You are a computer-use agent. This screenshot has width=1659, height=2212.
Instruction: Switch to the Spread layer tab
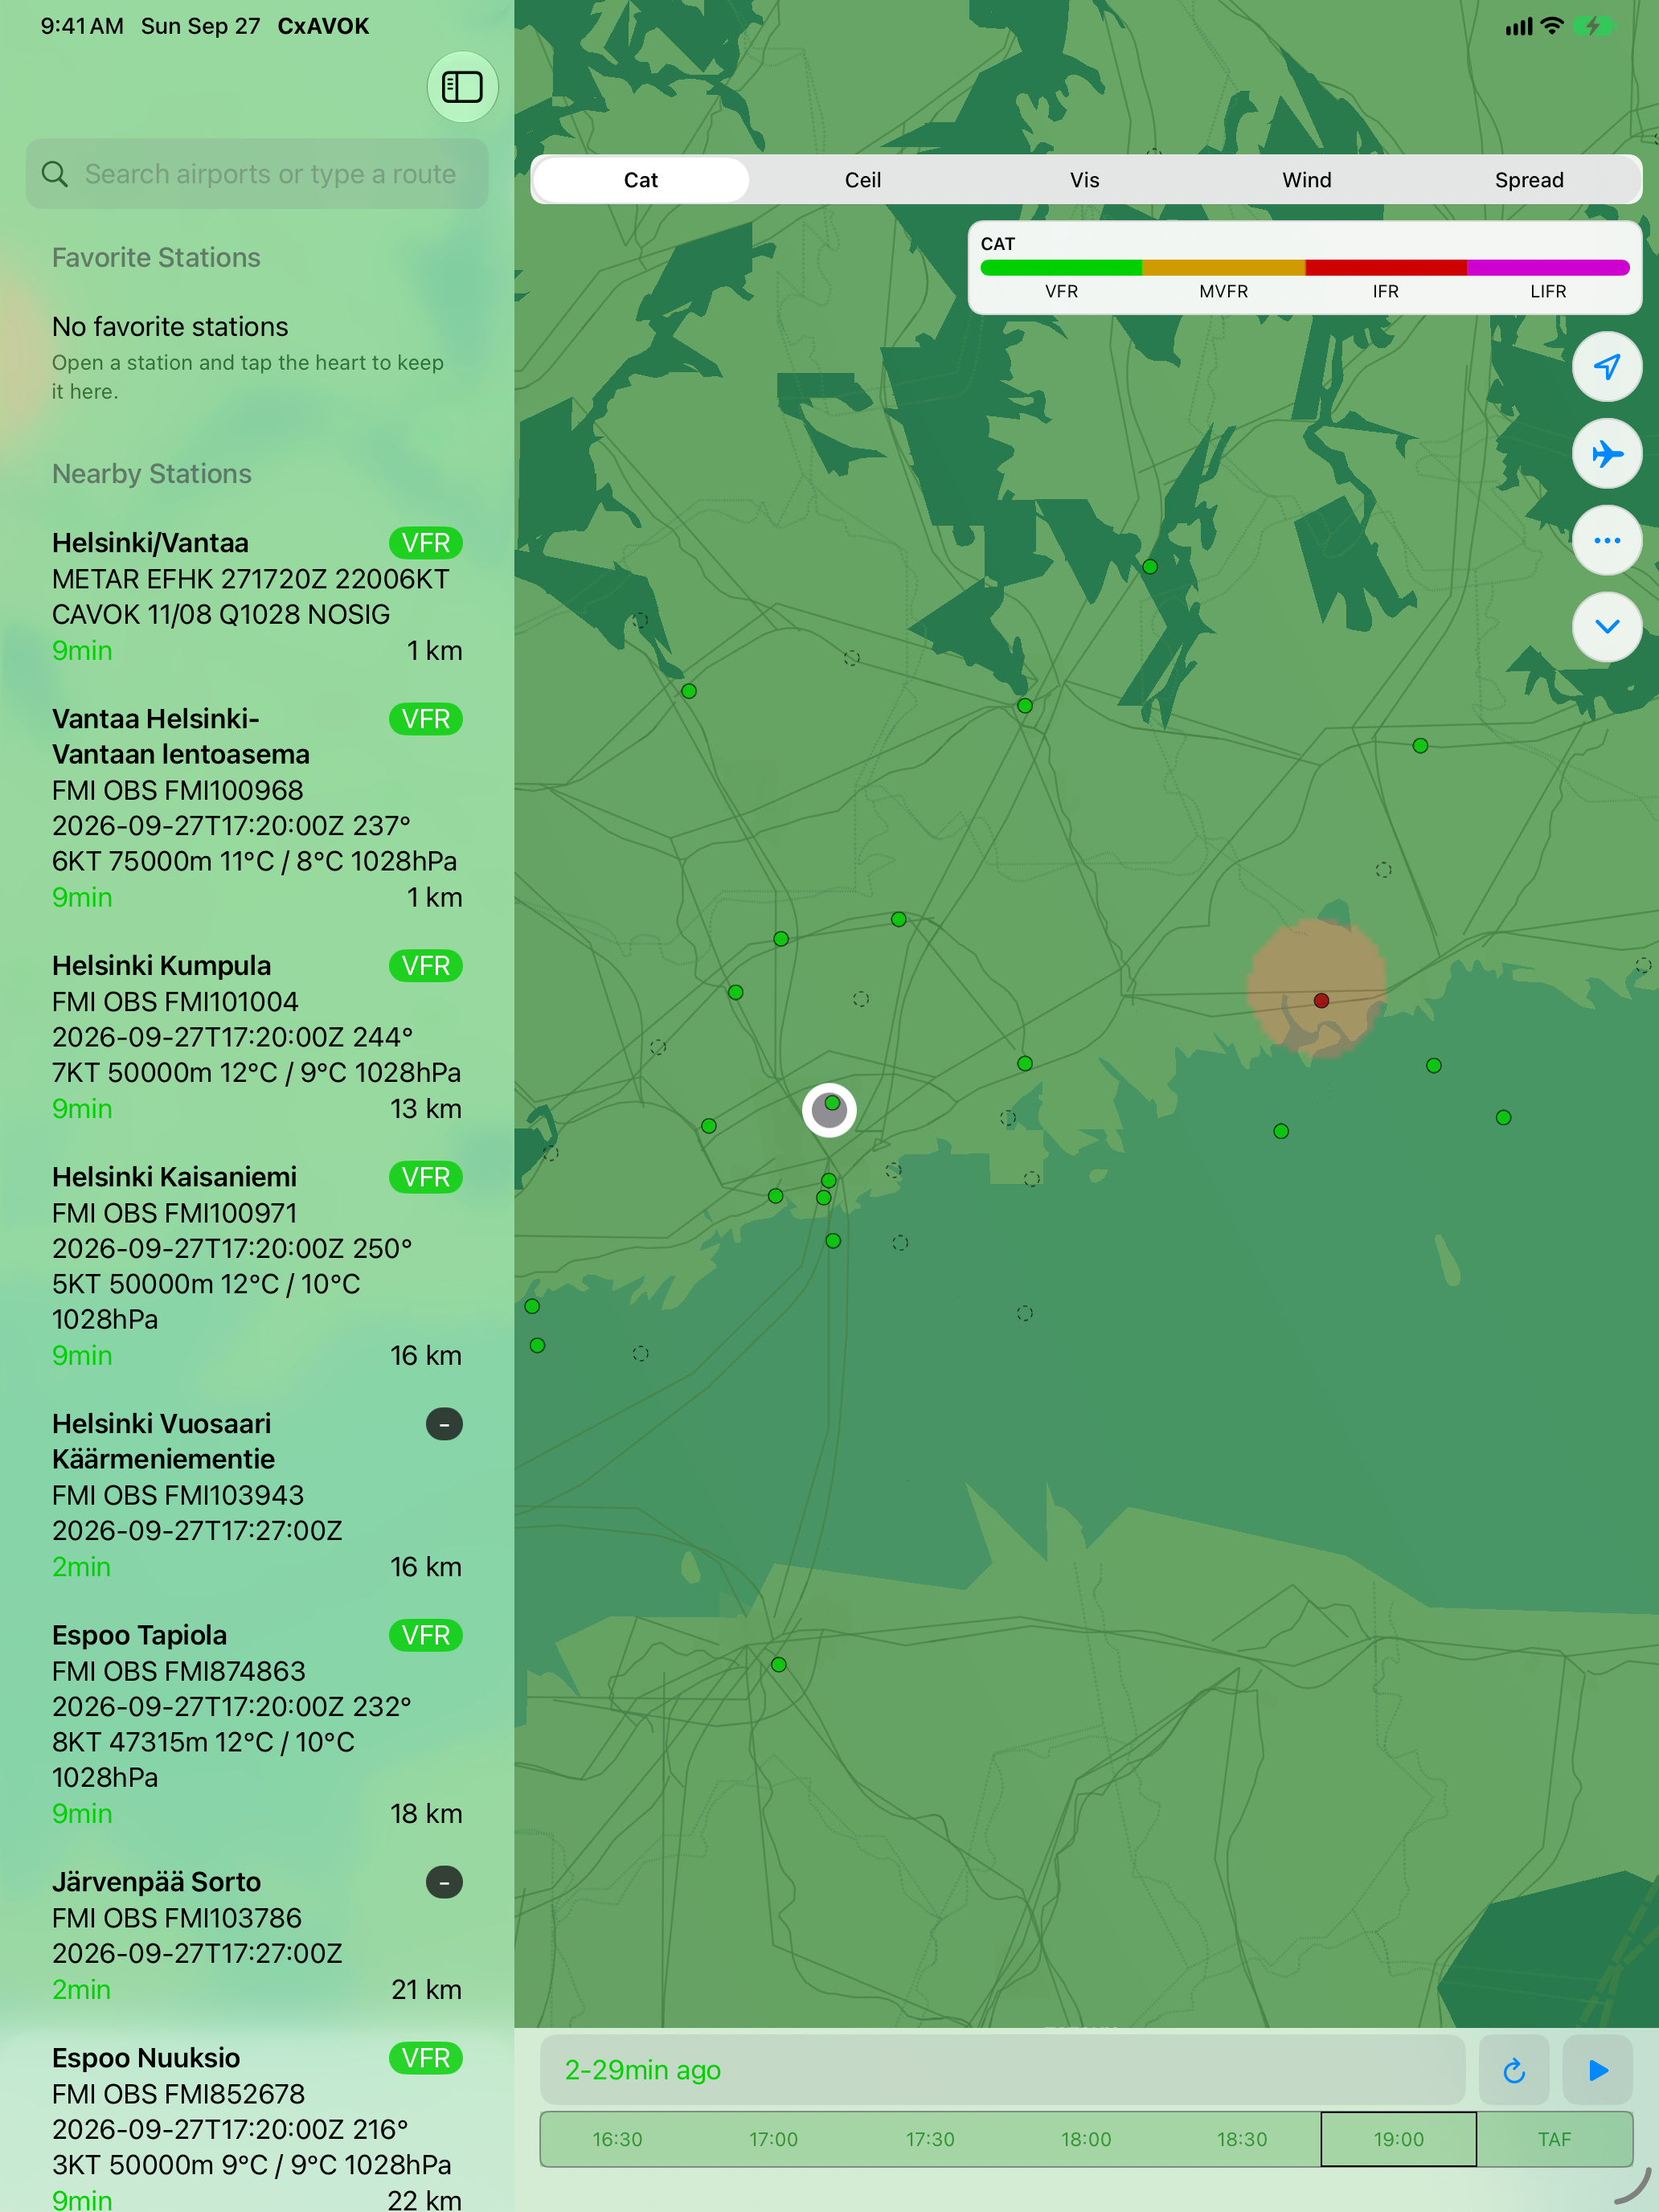pos(1528,180)
